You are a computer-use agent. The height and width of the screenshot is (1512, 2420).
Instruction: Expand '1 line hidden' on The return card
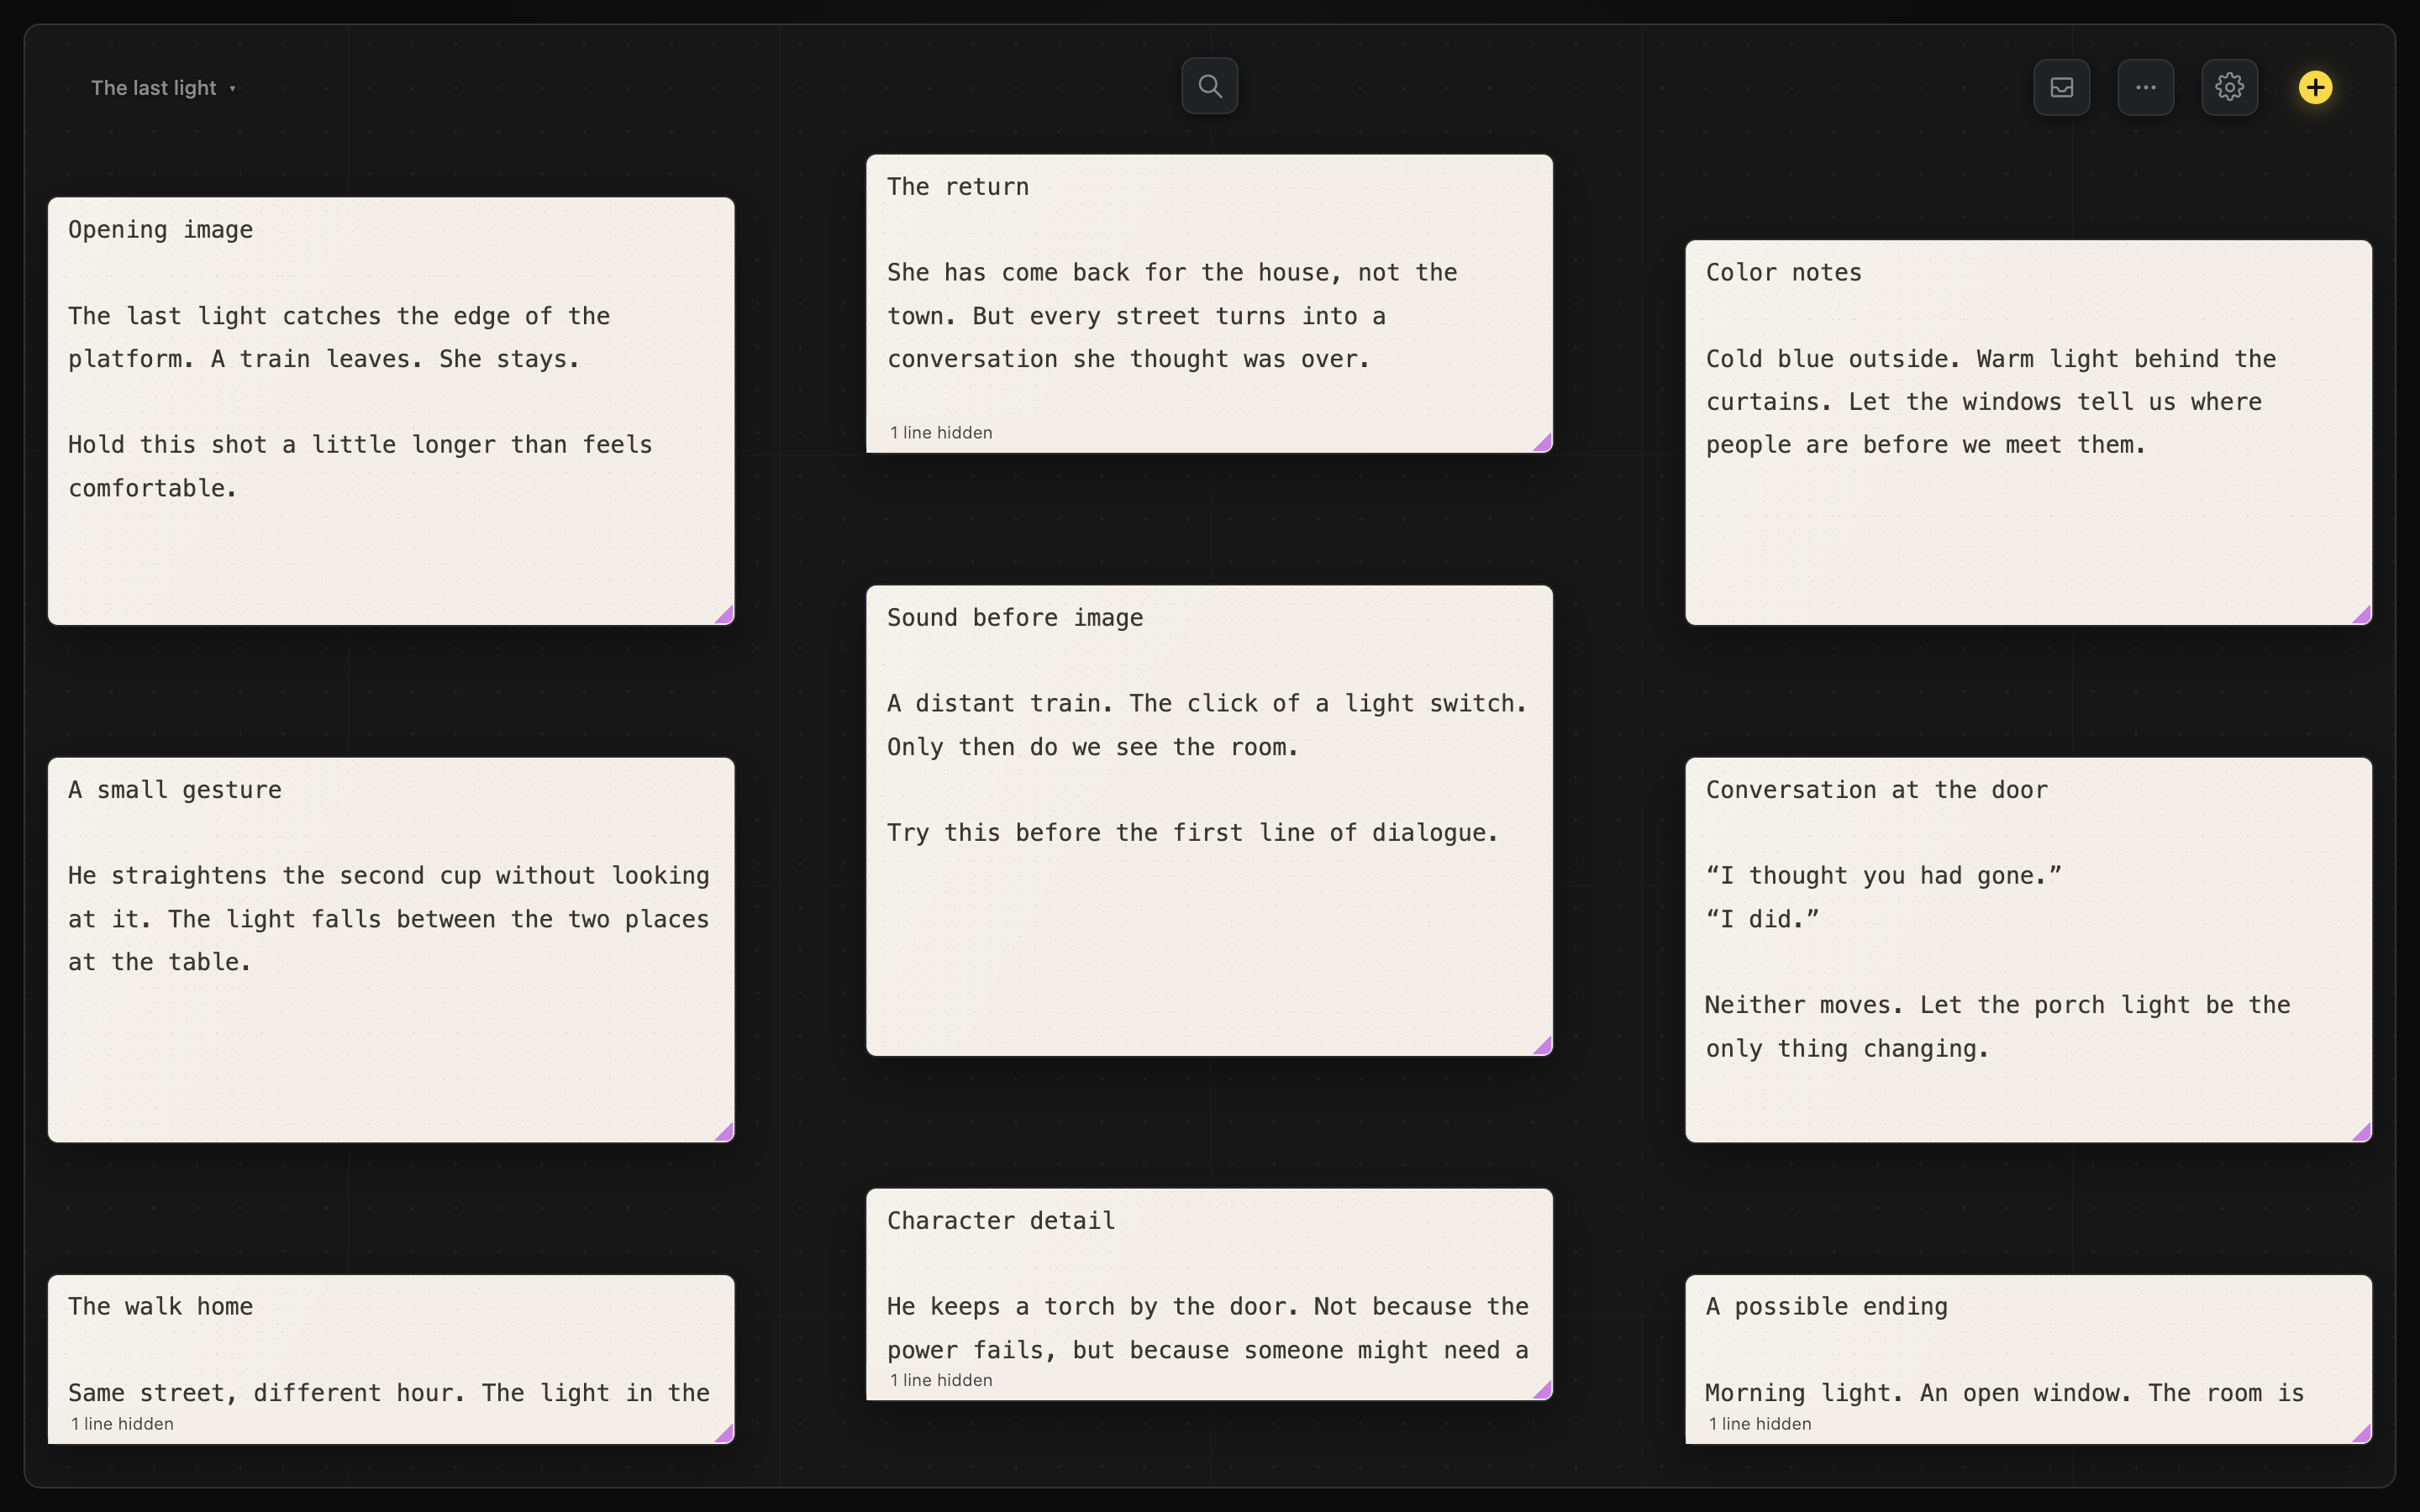click(x=941, y=433)
